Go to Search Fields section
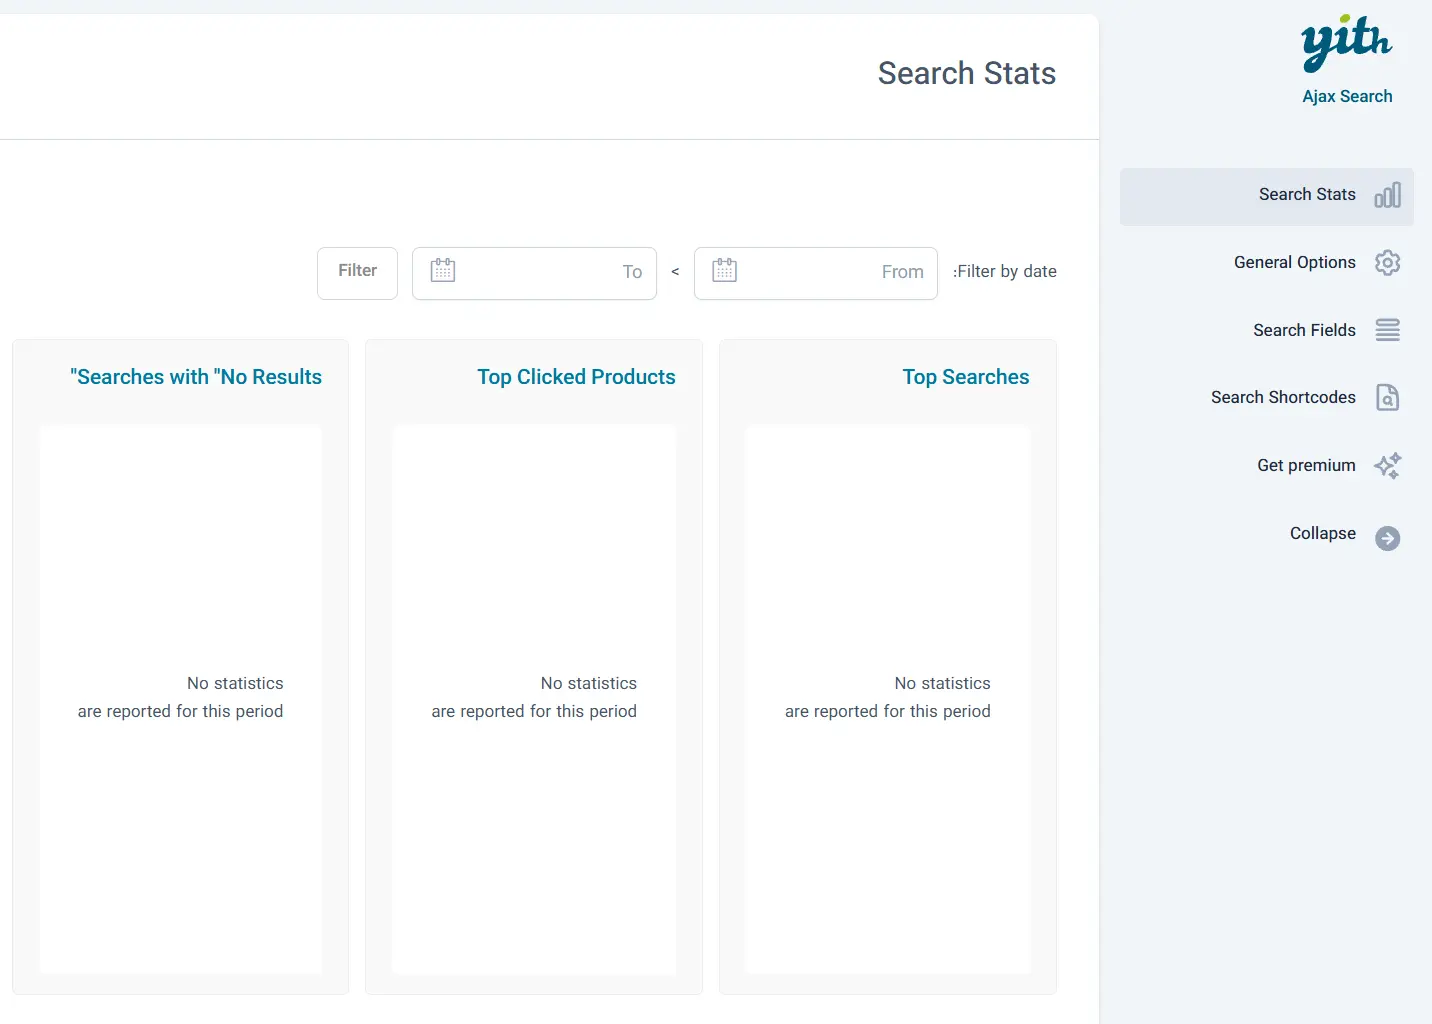 click(1267, 330)
